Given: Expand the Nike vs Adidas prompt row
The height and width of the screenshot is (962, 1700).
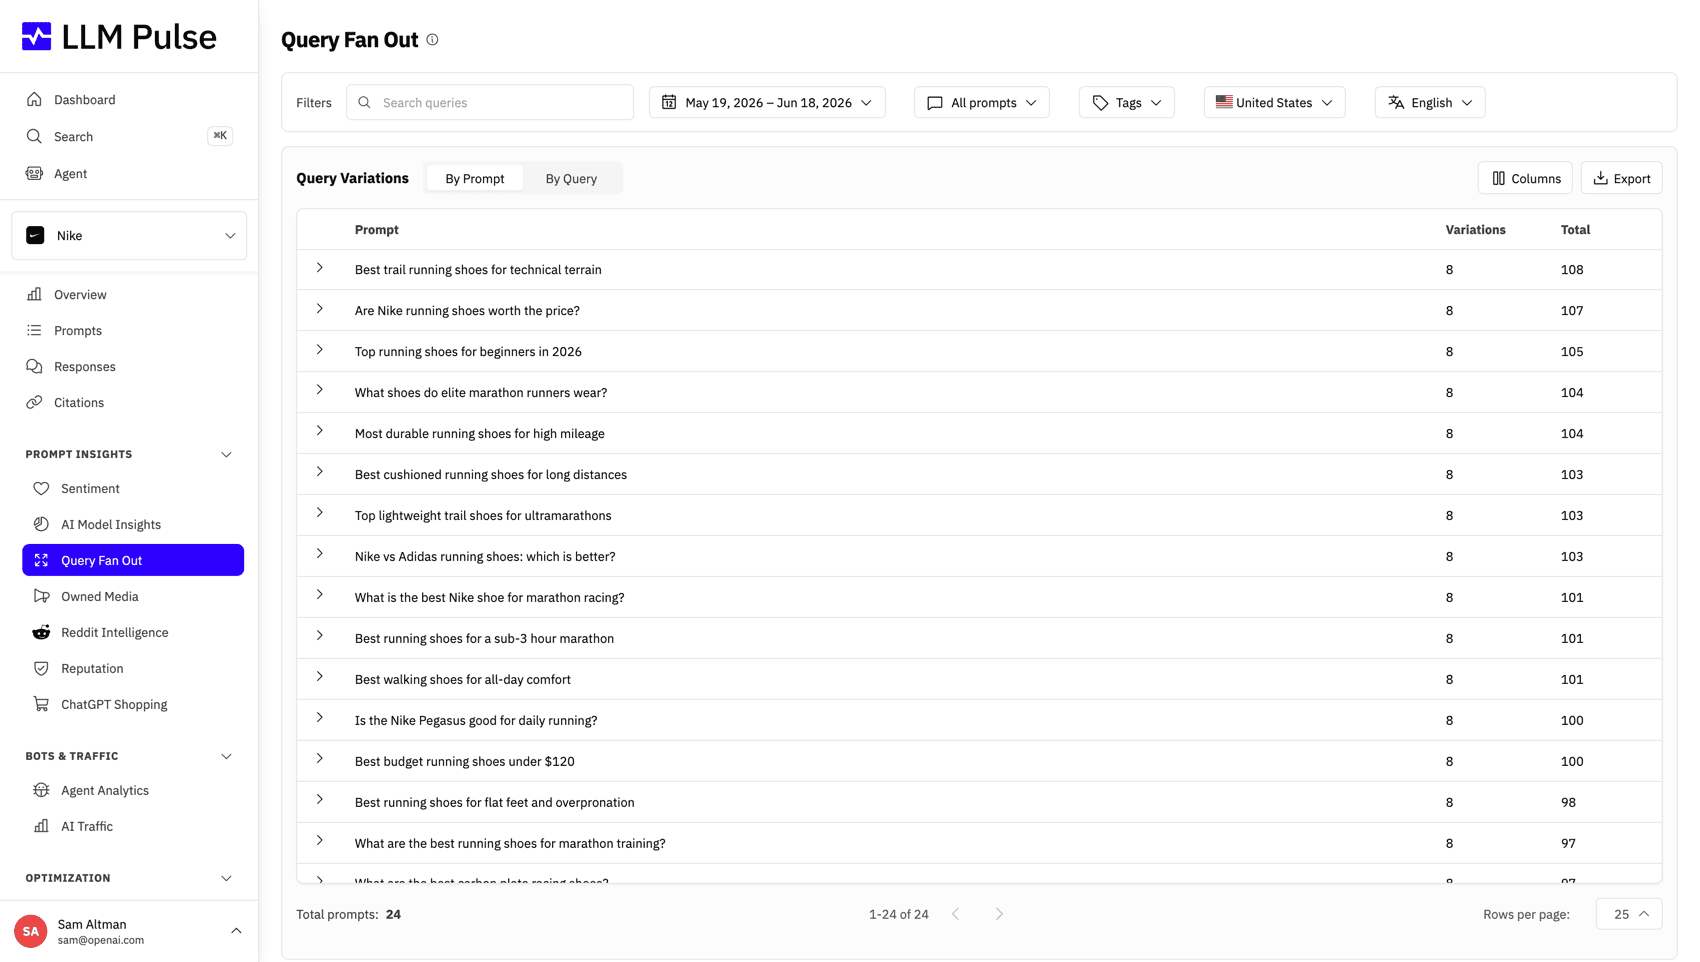Looking at the screenshot, I should [x=320, y=554].
